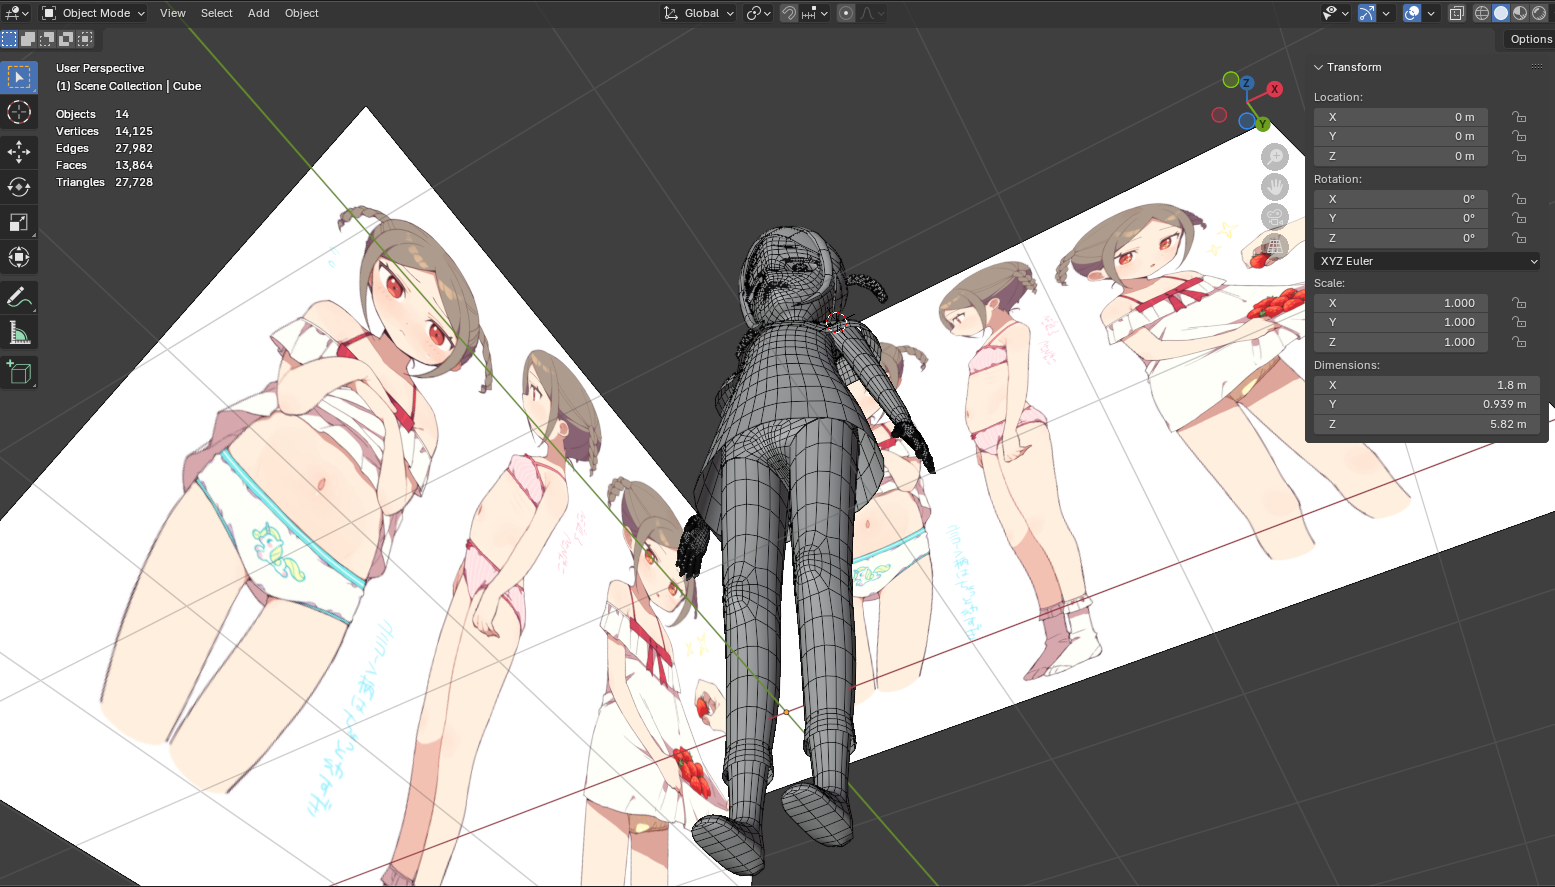This screenshot has height=887, width=1555.
Task: Switch to solid viewport shading
Action: (x=1501, y=13)
